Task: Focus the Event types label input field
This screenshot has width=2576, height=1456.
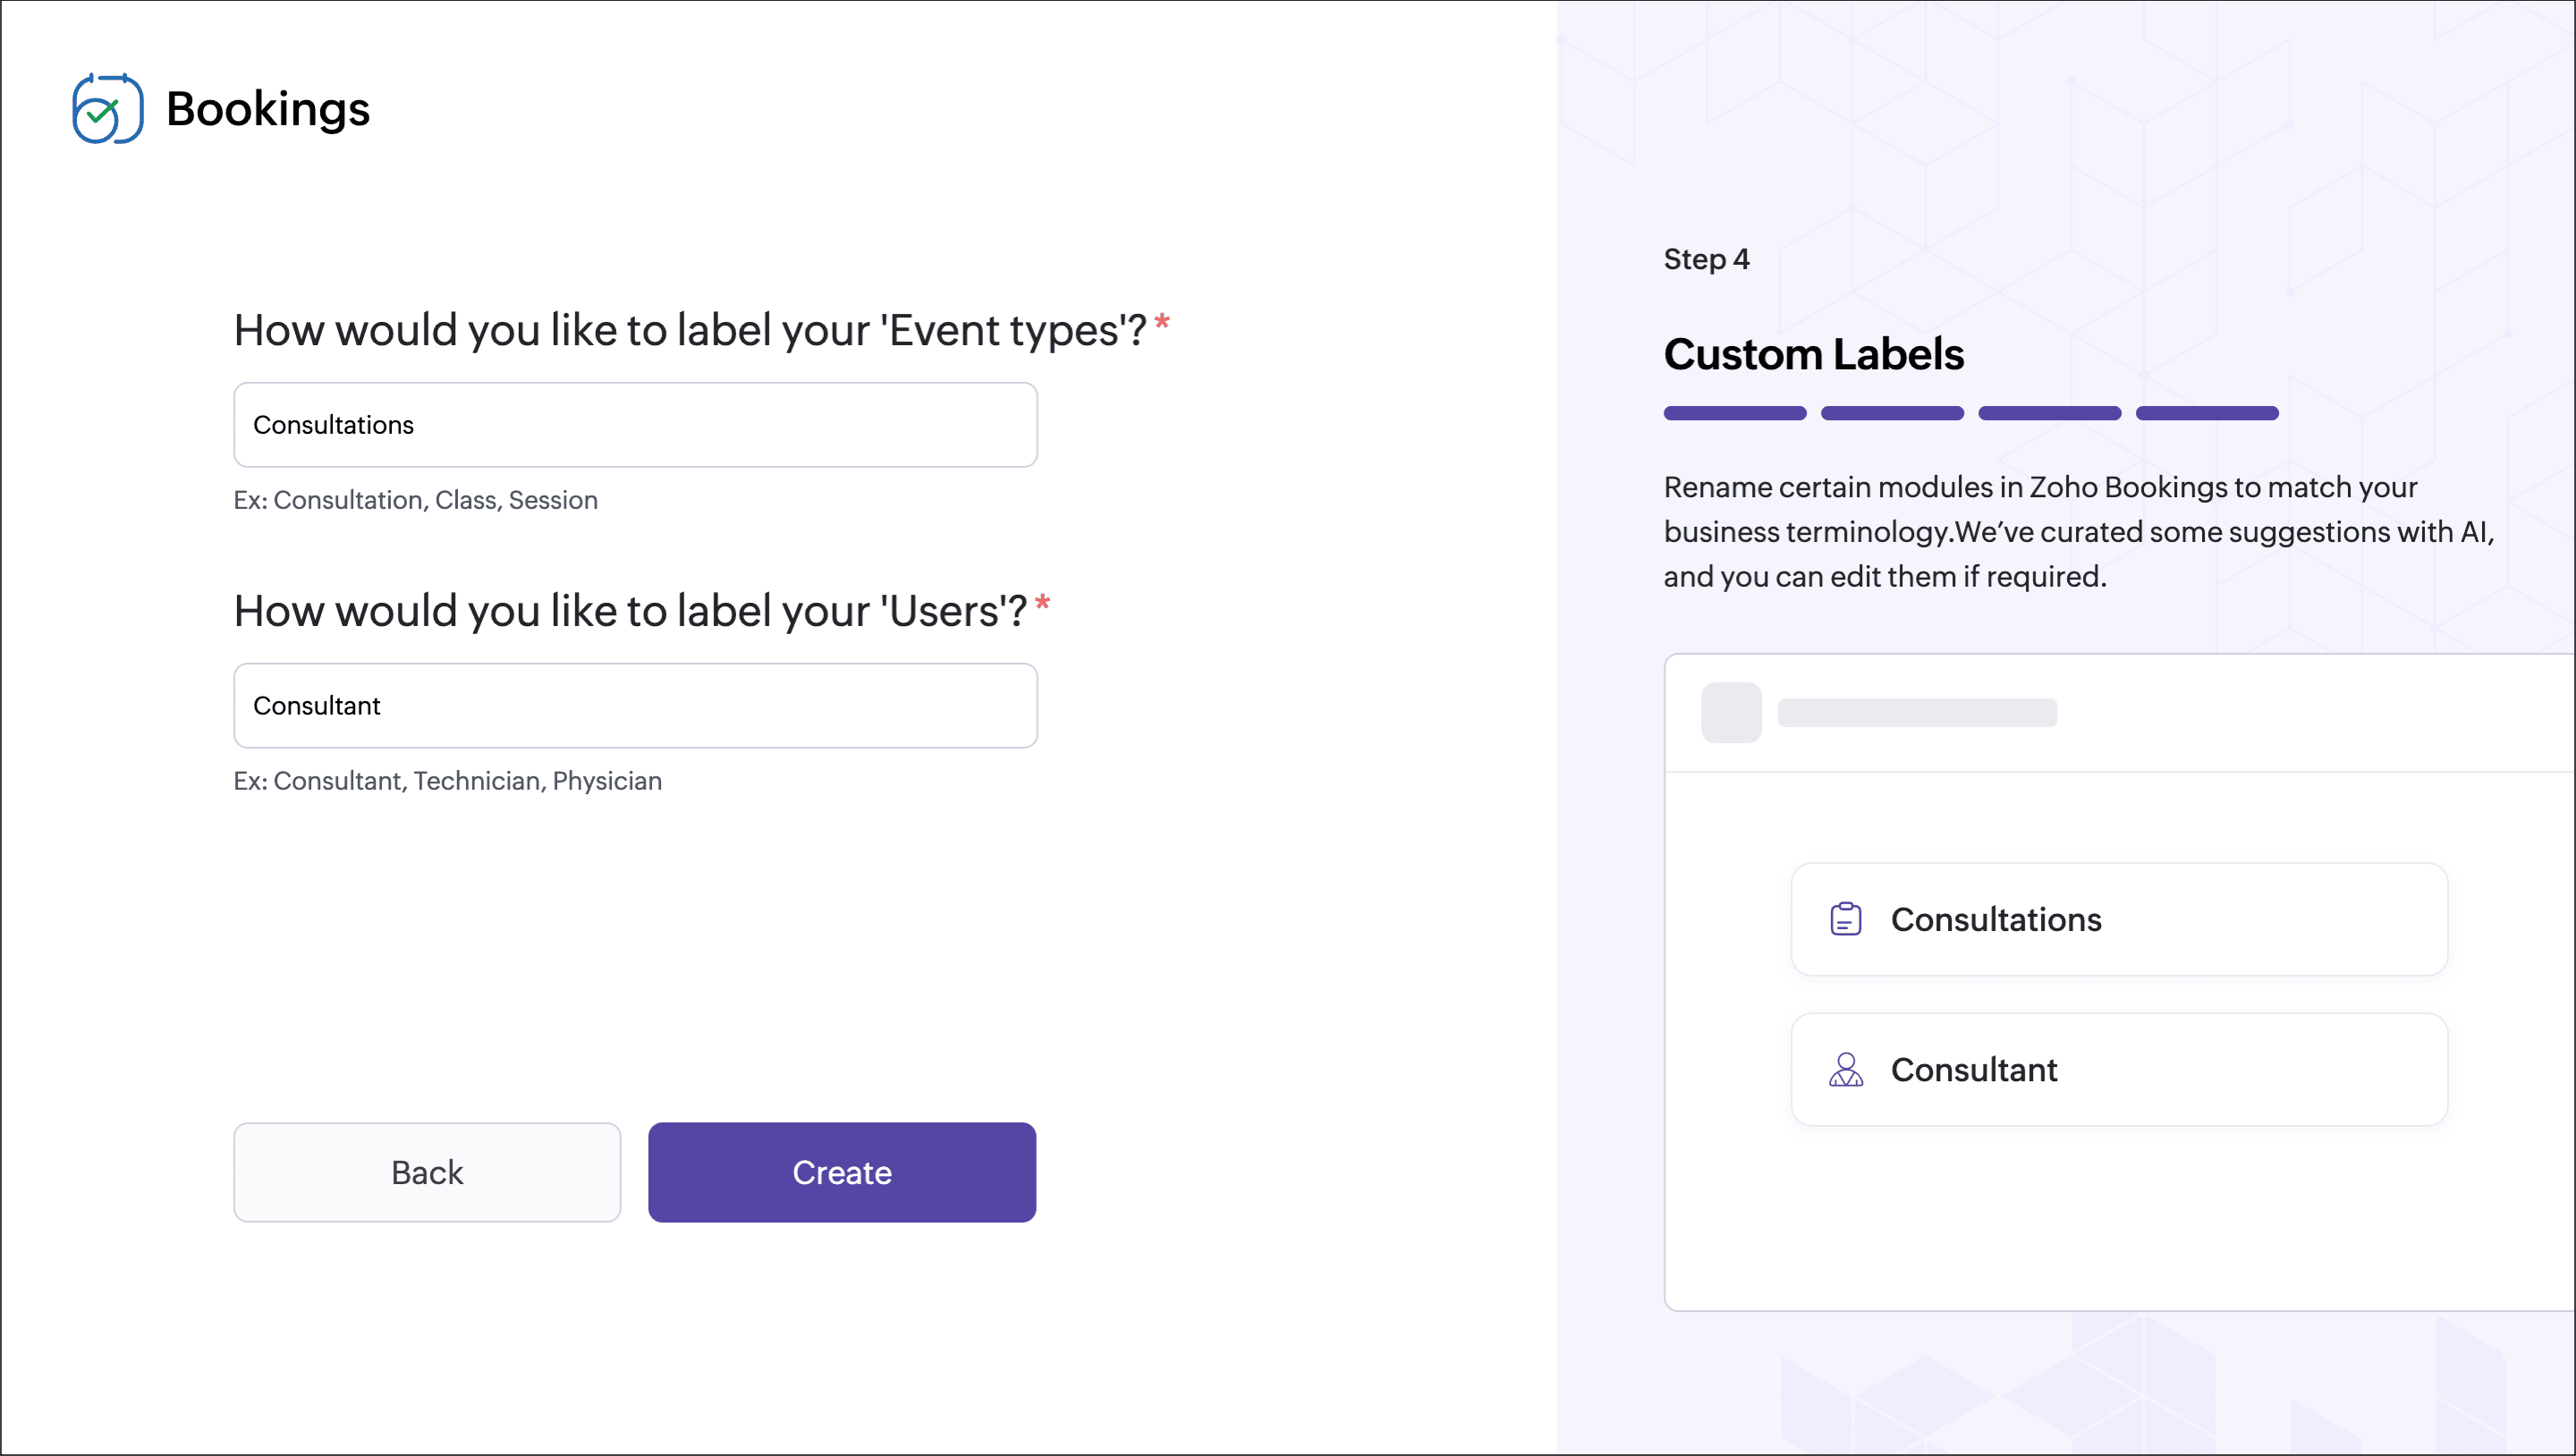Action: (635, 425)
